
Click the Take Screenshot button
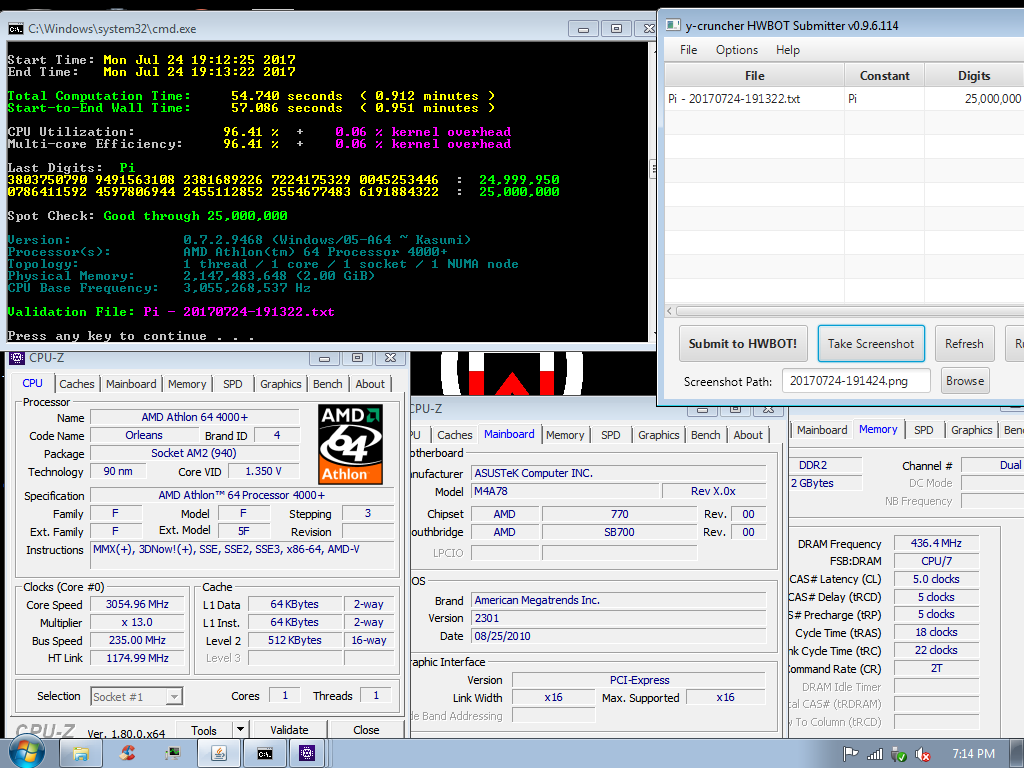pos(871,344)
